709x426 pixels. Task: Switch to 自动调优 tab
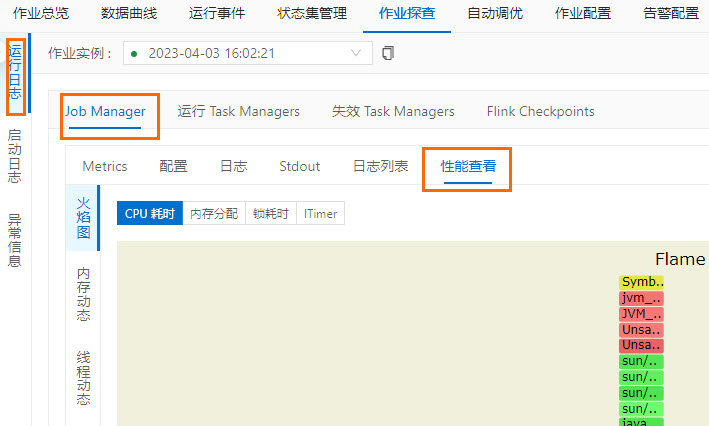[x=495, y=14]
